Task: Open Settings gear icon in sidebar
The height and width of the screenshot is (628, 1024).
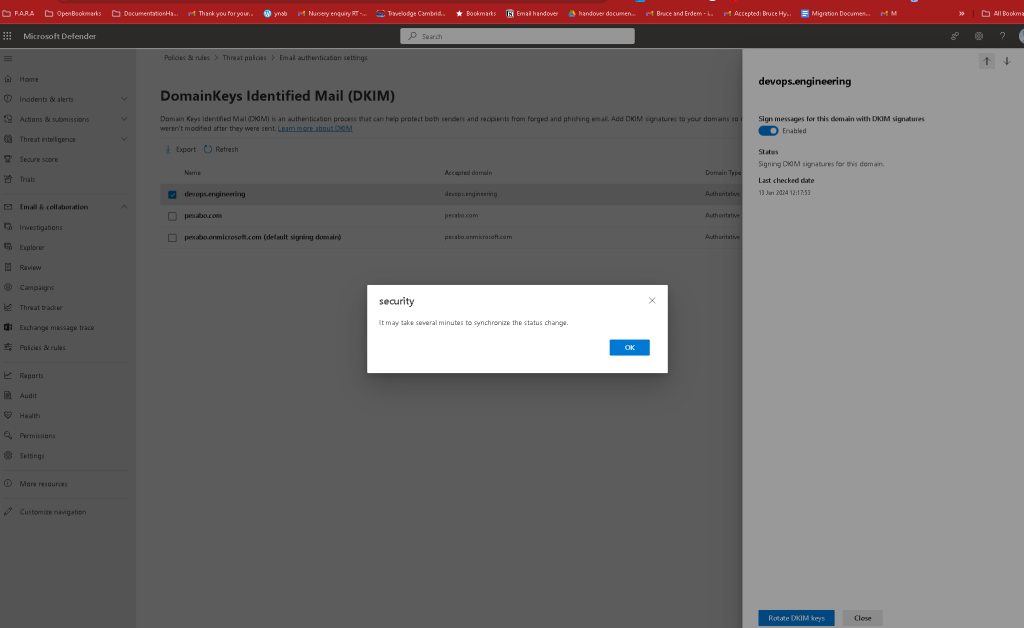Action: coord(8,456)
